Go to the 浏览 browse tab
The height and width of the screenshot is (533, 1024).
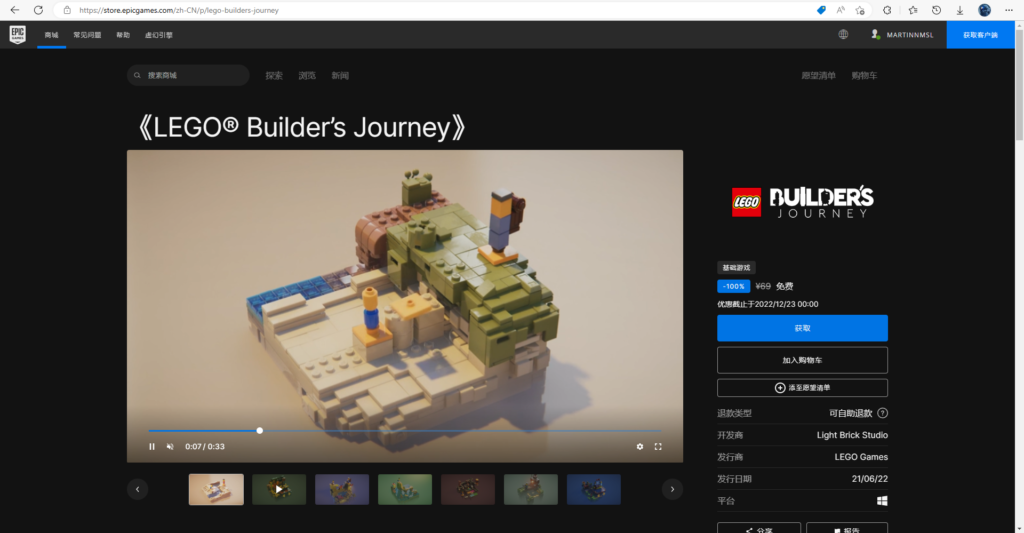307,76
